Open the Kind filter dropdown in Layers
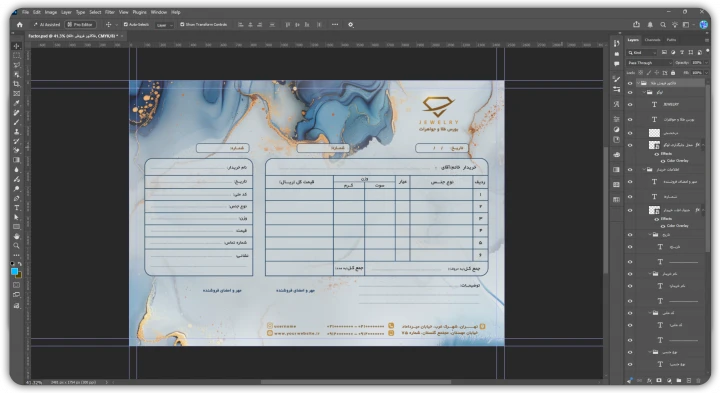This screenshot has height=393, width=720. [x=642, y=53]
